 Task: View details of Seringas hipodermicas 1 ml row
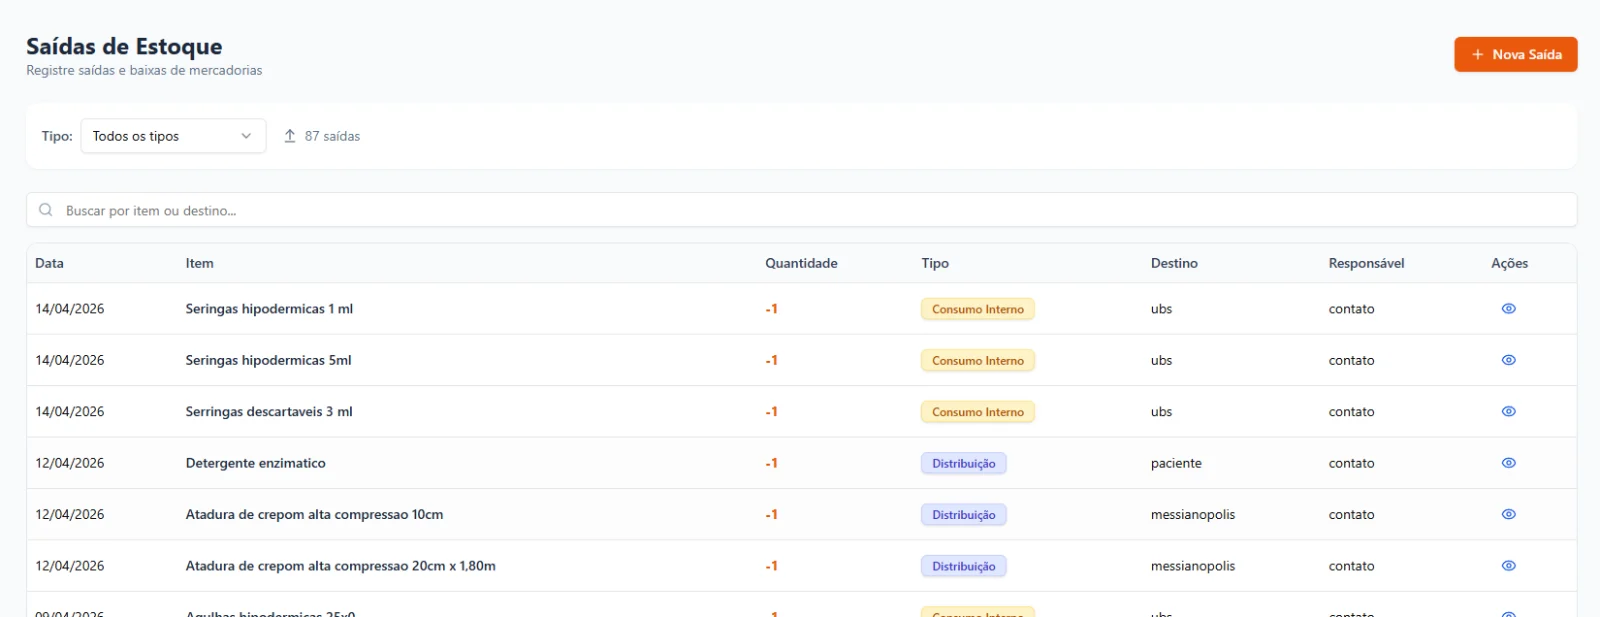[1508, 309]
